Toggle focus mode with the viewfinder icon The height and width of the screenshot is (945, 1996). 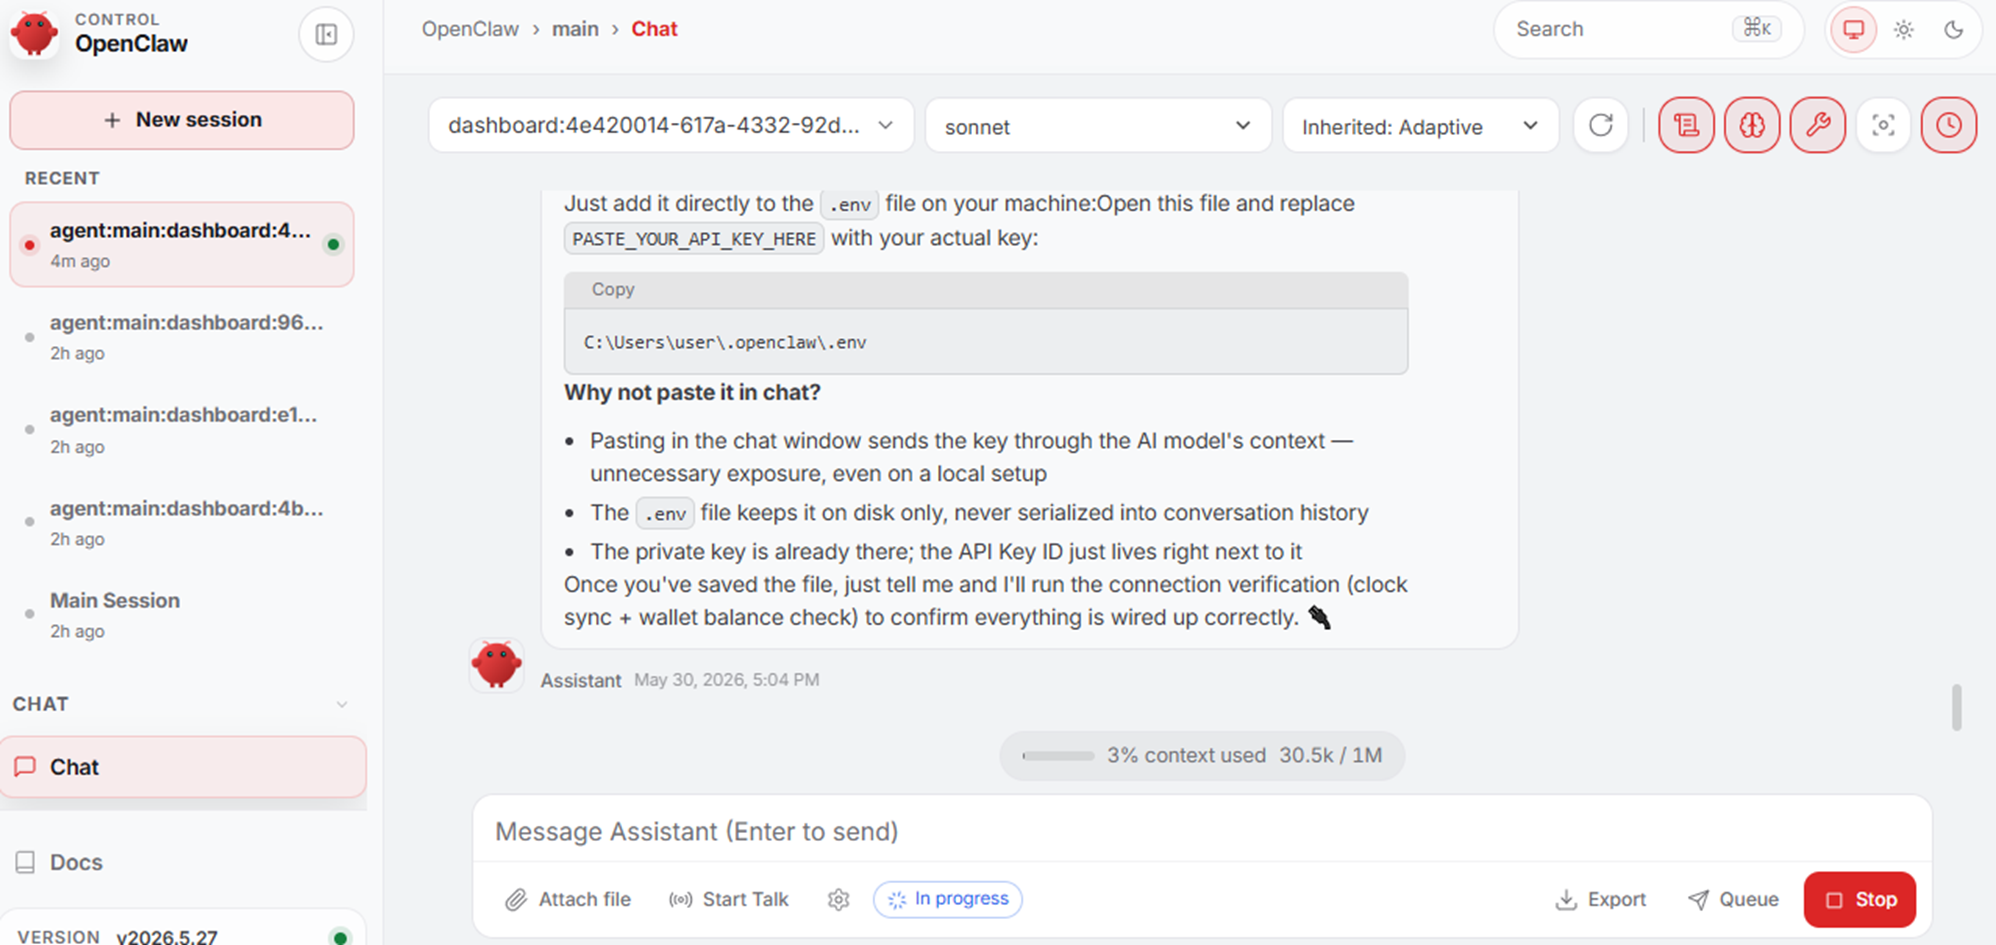point(1883,125)
